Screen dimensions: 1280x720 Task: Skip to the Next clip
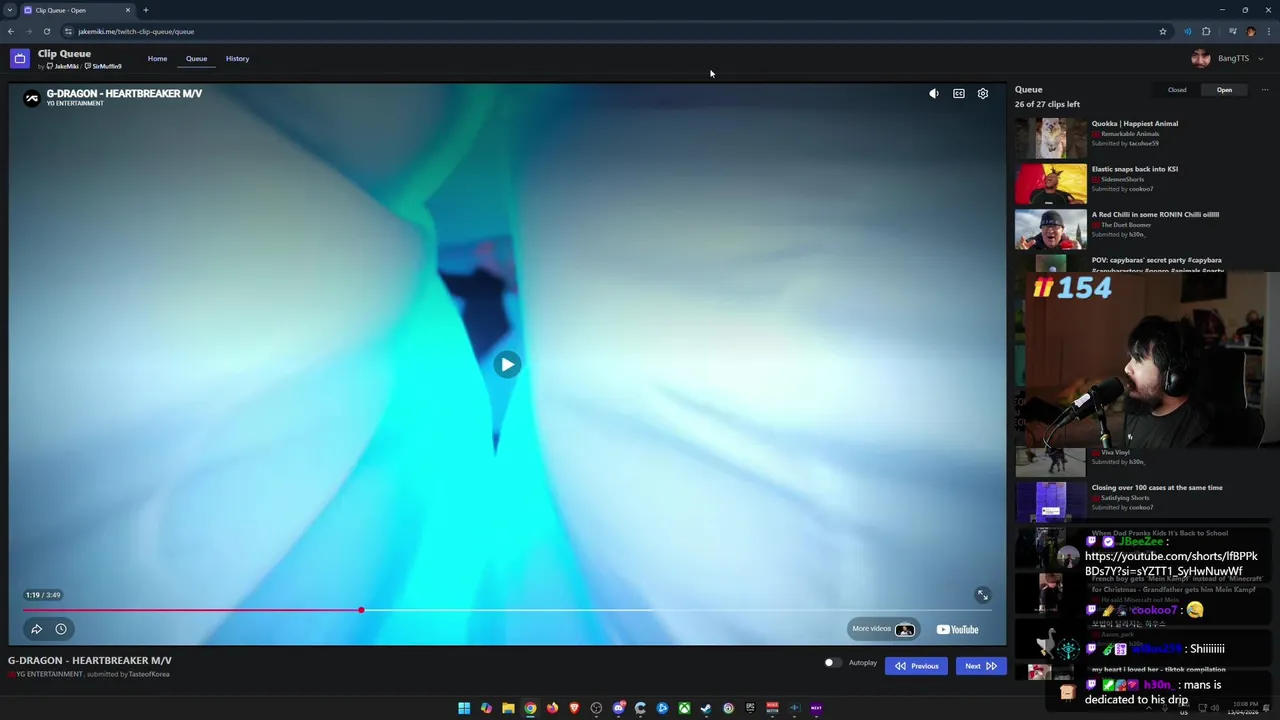pyautogui.click(x=980, y=666)
